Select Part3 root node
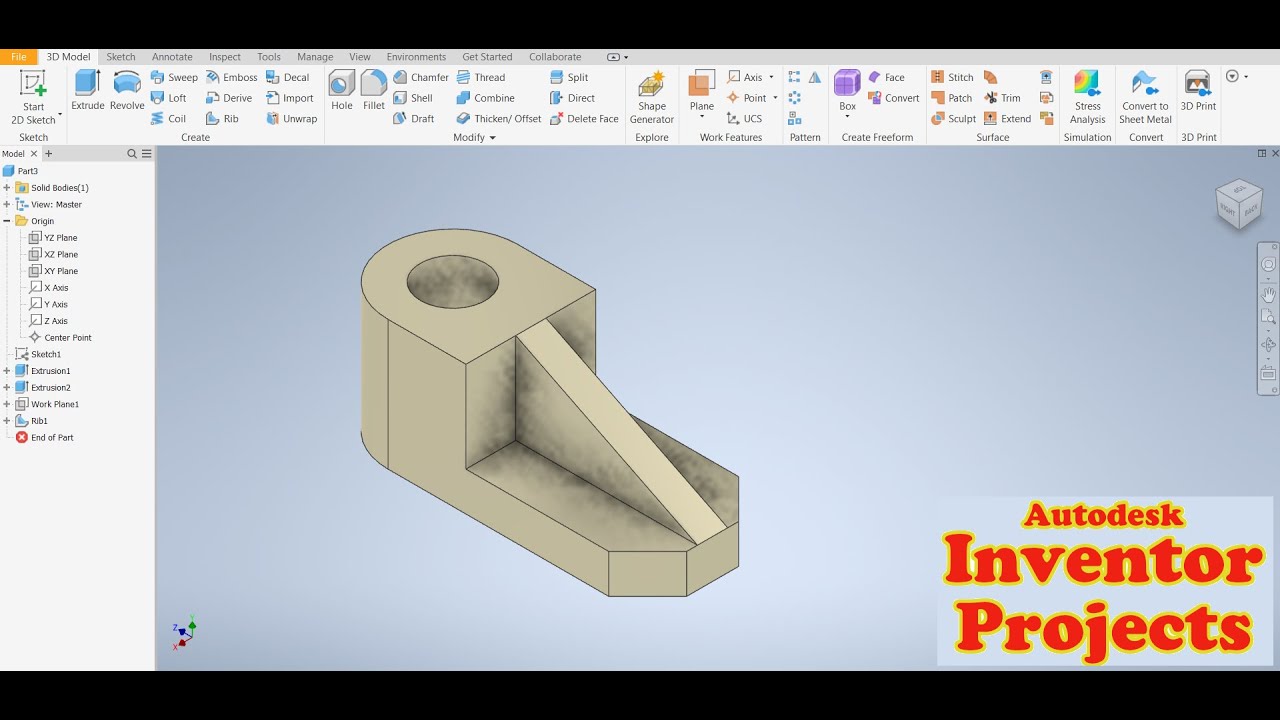 [x=20, y=171]
